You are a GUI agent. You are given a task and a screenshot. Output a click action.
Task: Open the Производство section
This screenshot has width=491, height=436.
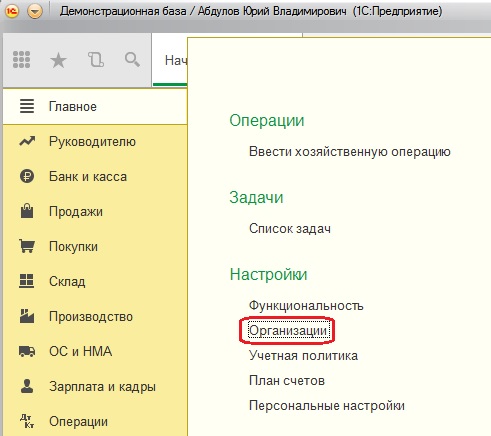pyautogui.click(x=95, y=317)
